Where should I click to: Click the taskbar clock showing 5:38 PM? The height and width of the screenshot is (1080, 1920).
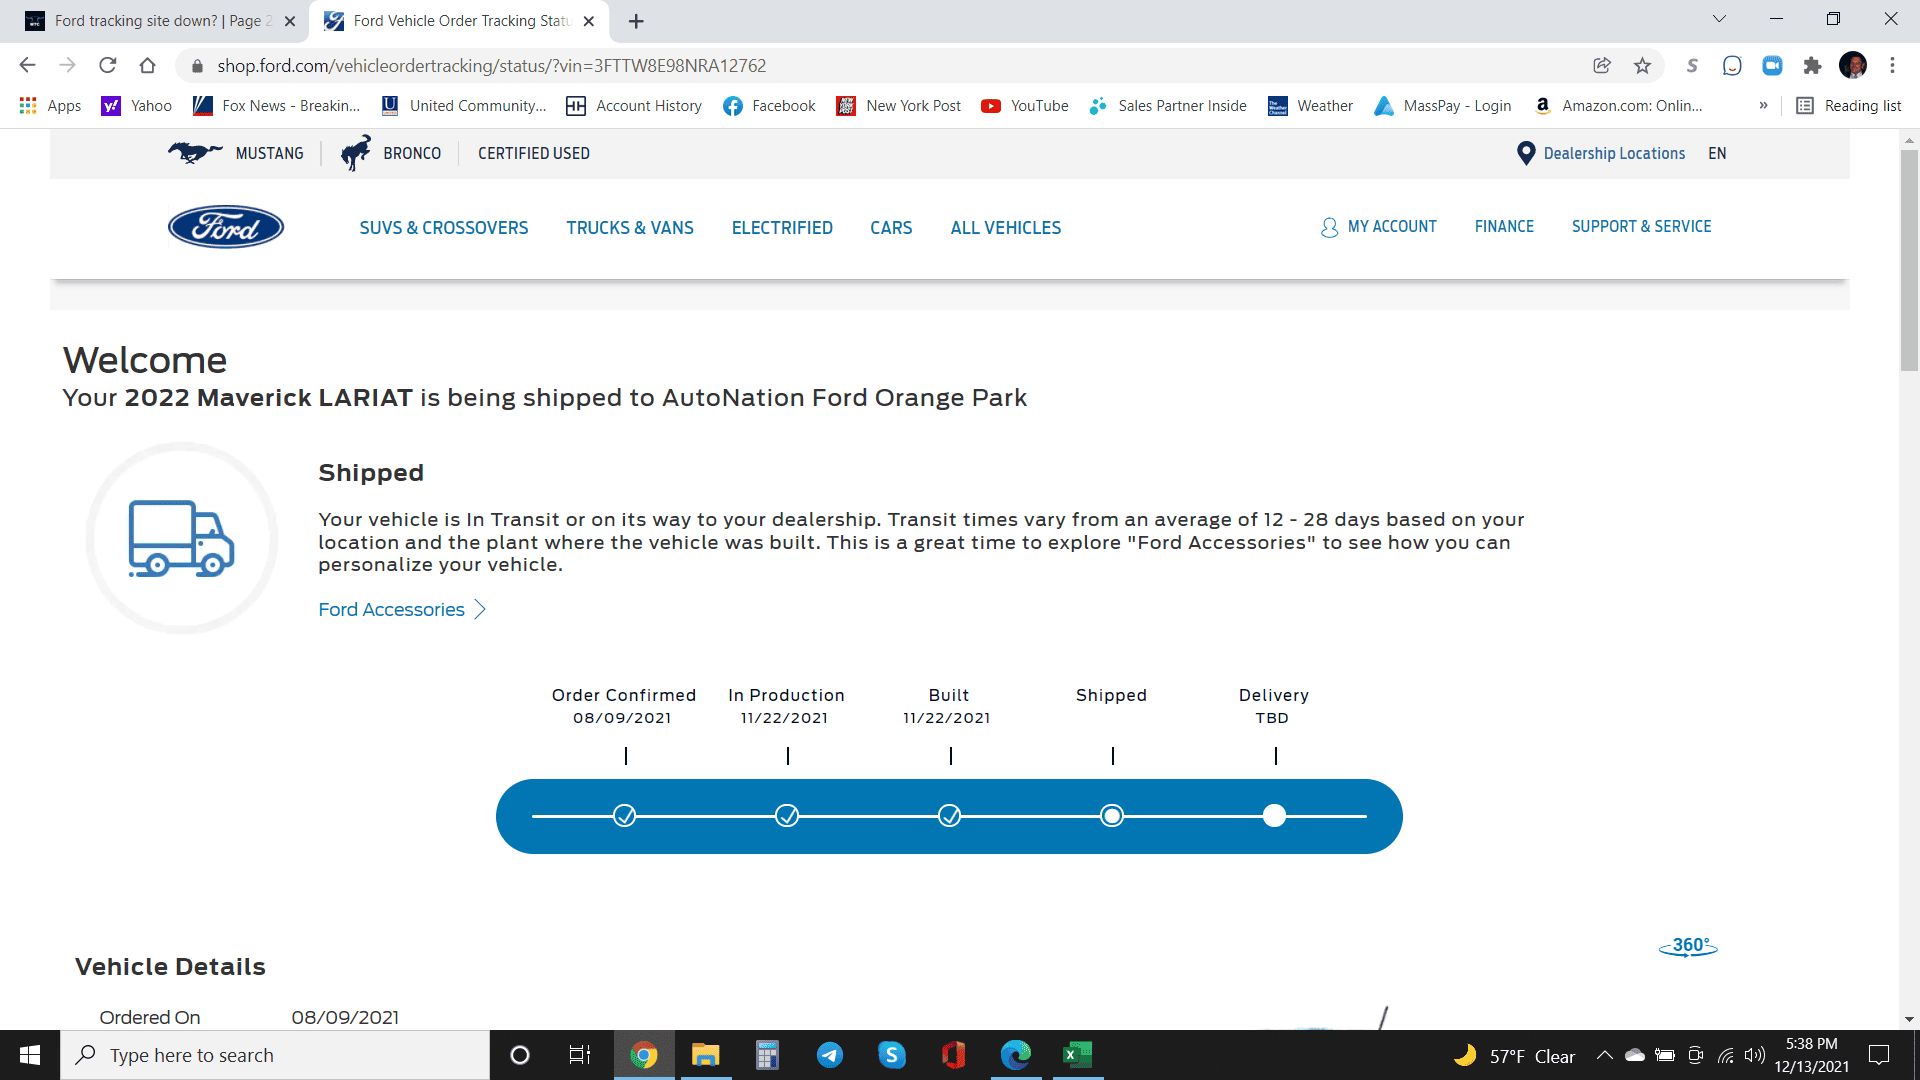tap(1812, 1055)
